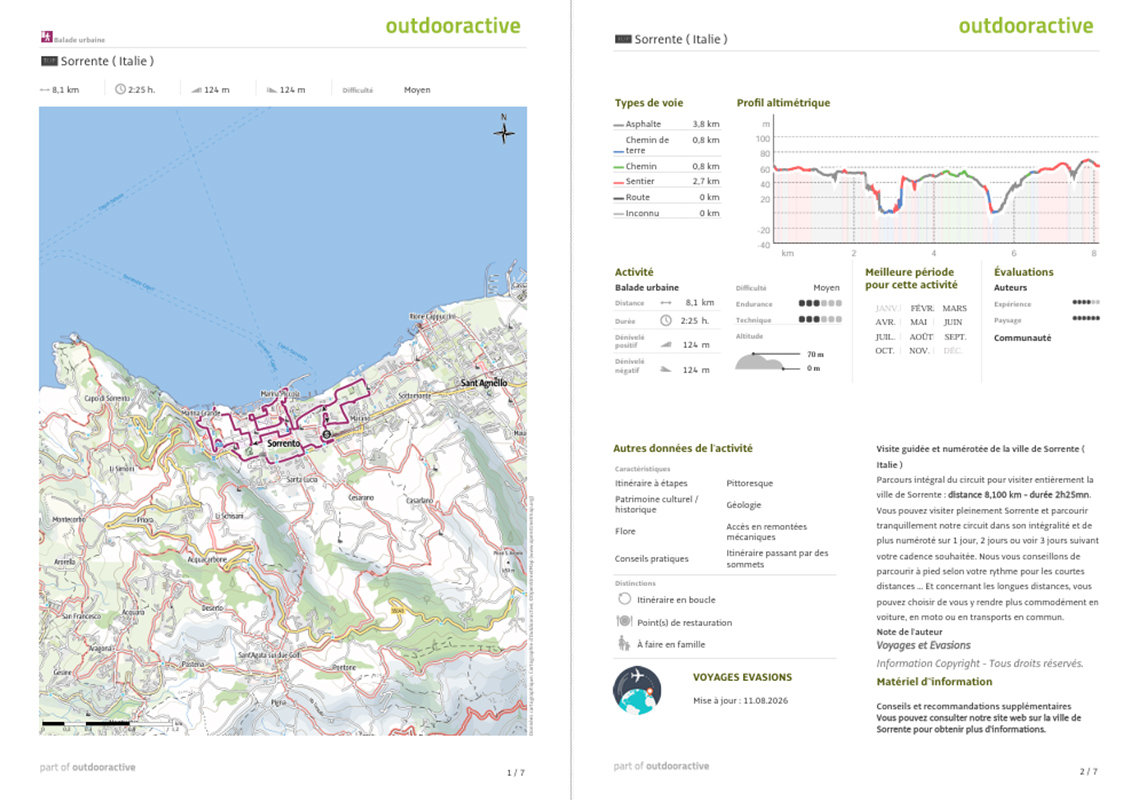Click the 'Capo di Sorrento' map label
Image resolution: width=1140 pixels, height=800 pixels.
point(107,399)
